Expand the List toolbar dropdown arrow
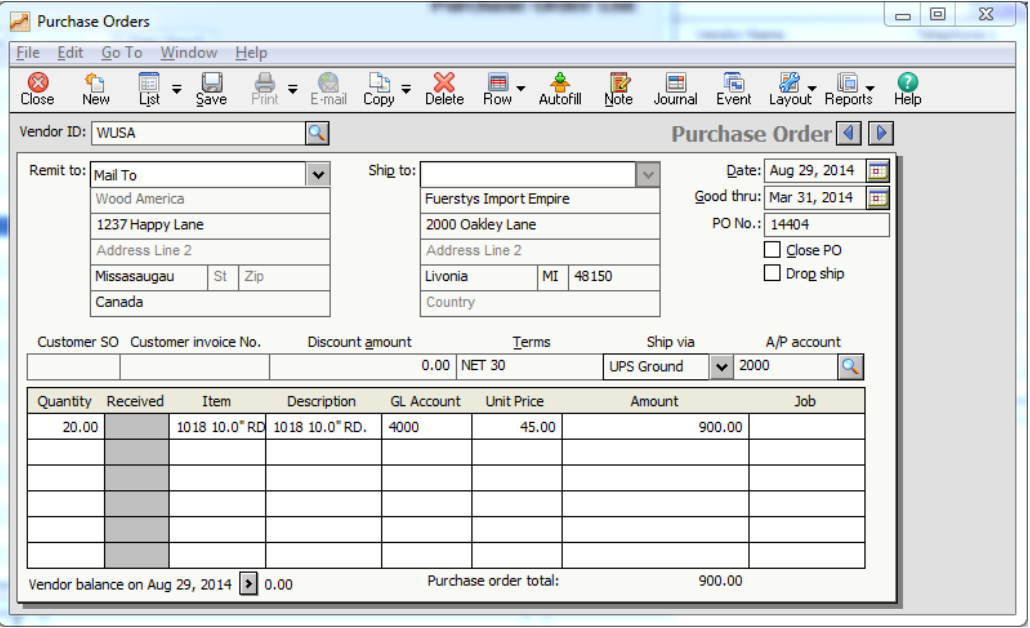This screenshot has width=1030, height=628. click(x=177, y=89)
